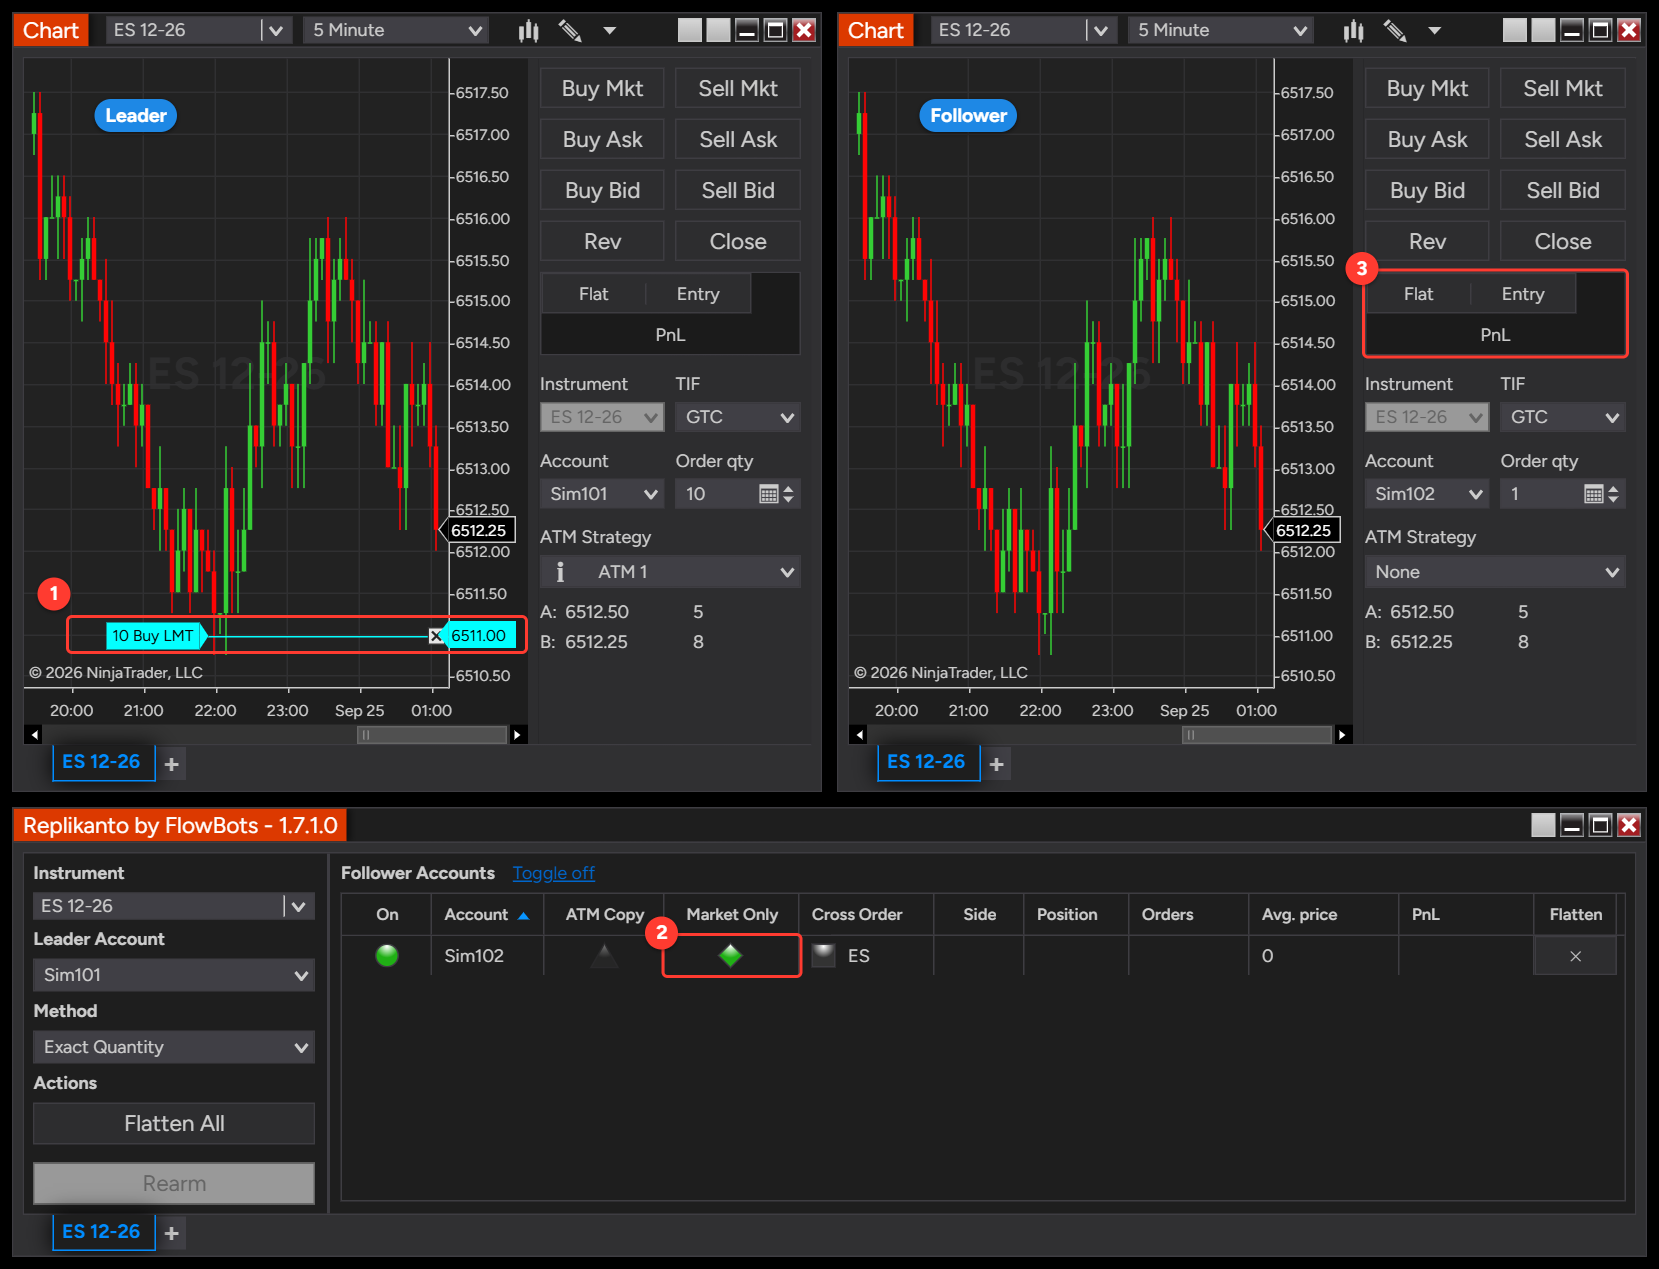Select ES 12-26 tab in Leader chart
The image size is (1659, 1269).
[102, 762]
